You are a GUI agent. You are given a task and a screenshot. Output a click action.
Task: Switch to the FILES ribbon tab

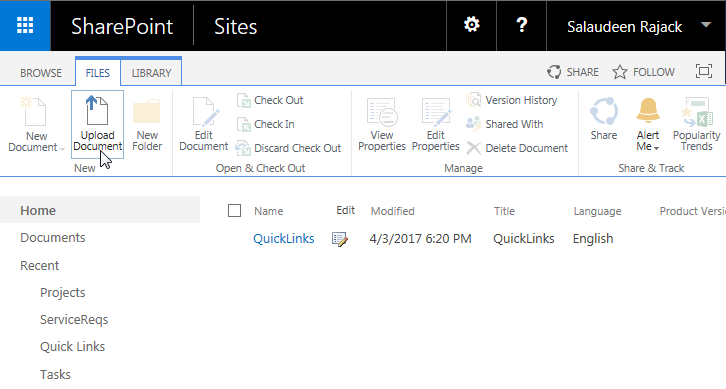pos(98,73)
